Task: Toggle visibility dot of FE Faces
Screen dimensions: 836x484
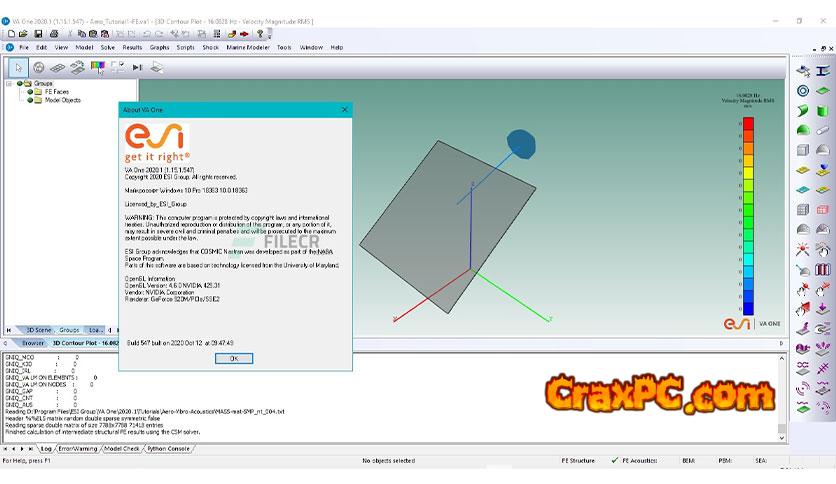Action: 30,92
